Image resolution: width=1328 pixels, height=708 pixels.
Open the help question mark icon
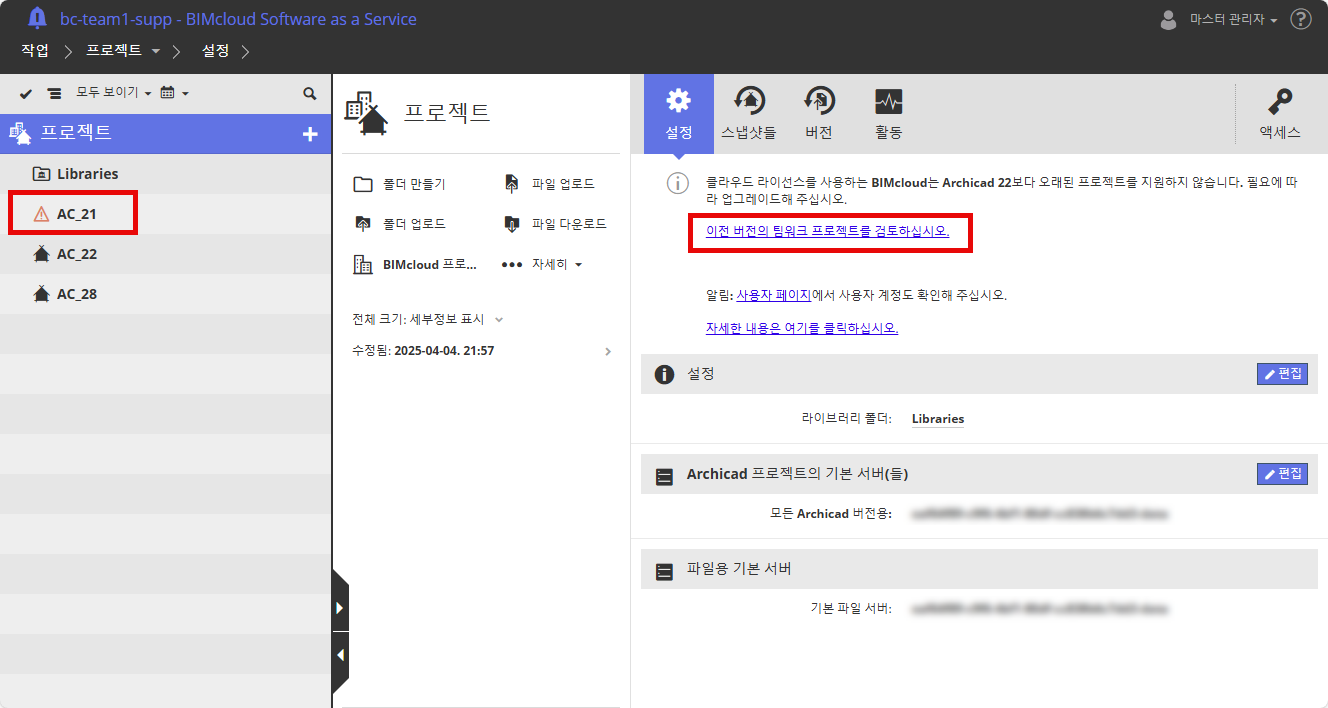1301,19
